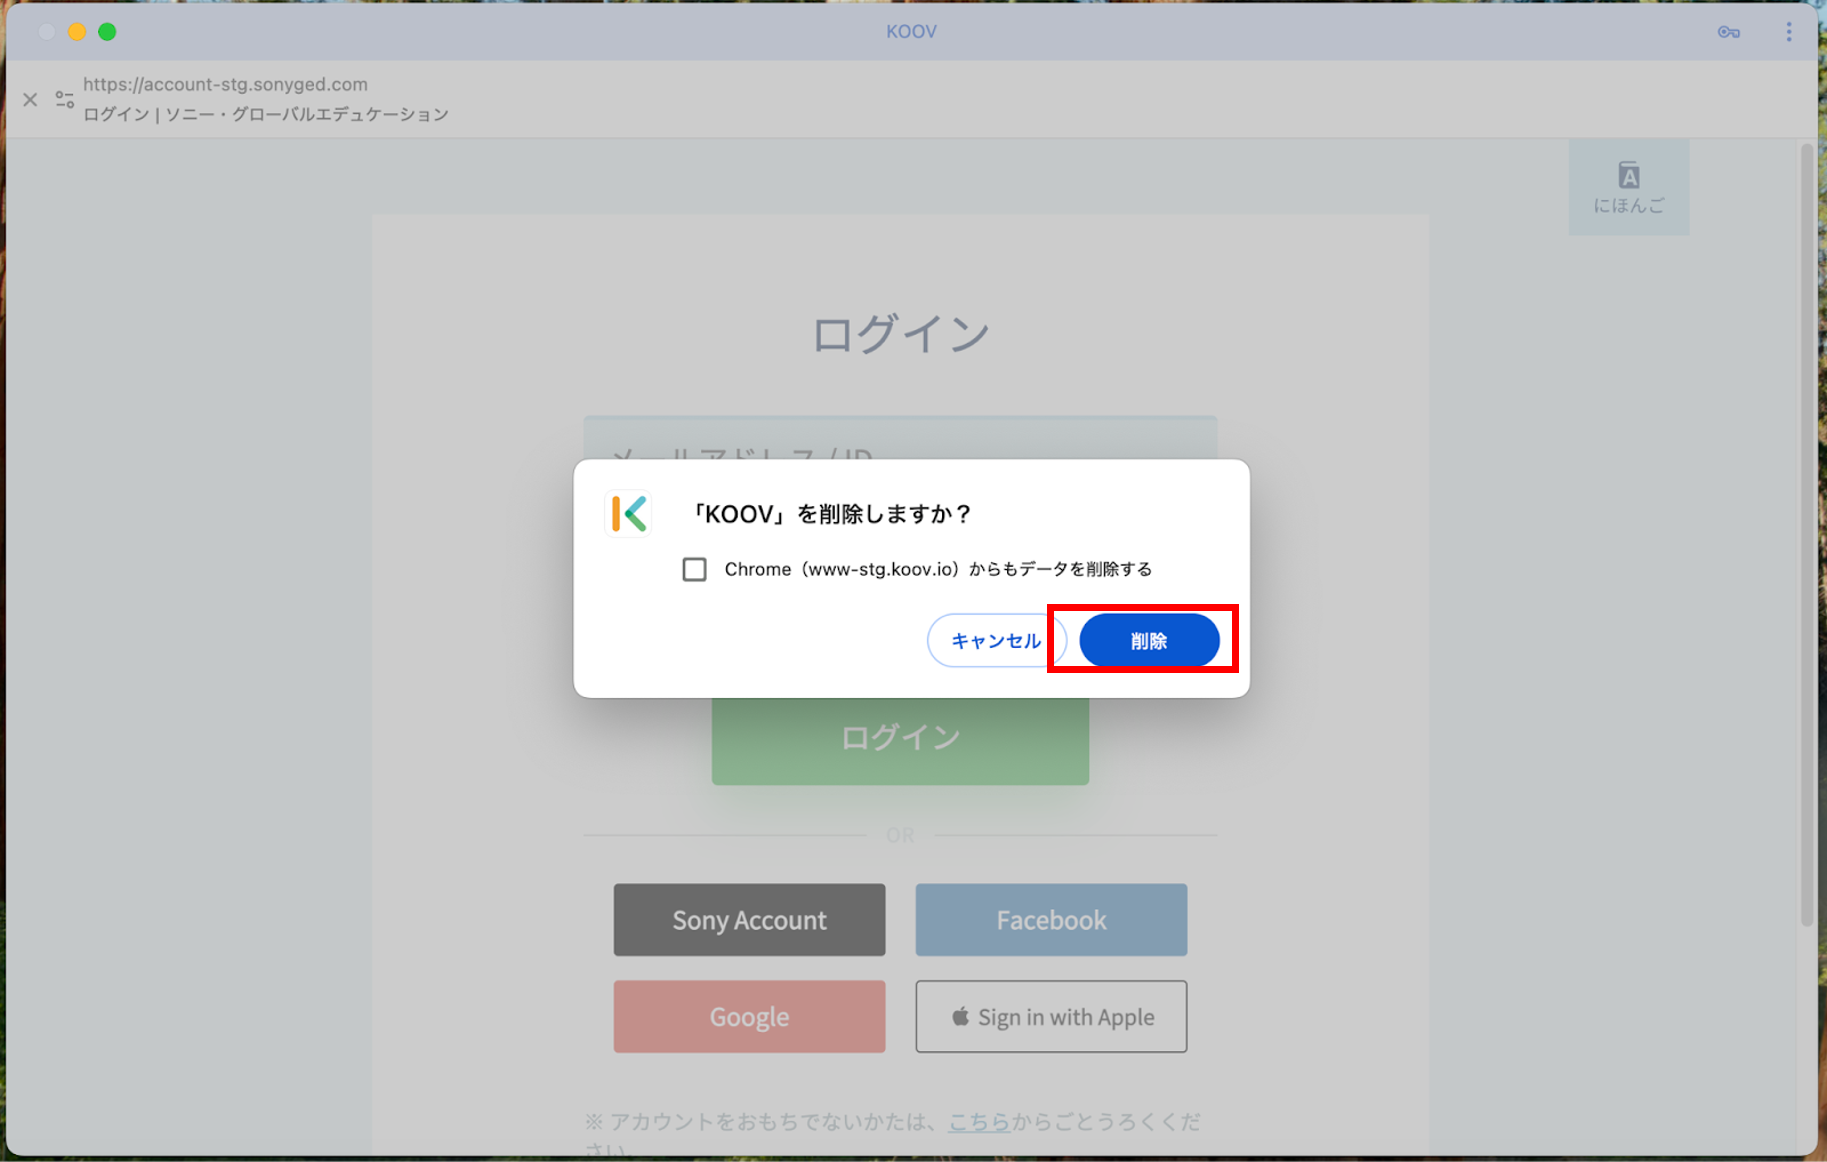Click the KOOV logo in the dialog
Viewport: 1827px width, 1162px height.
click(x=628, y=513)
